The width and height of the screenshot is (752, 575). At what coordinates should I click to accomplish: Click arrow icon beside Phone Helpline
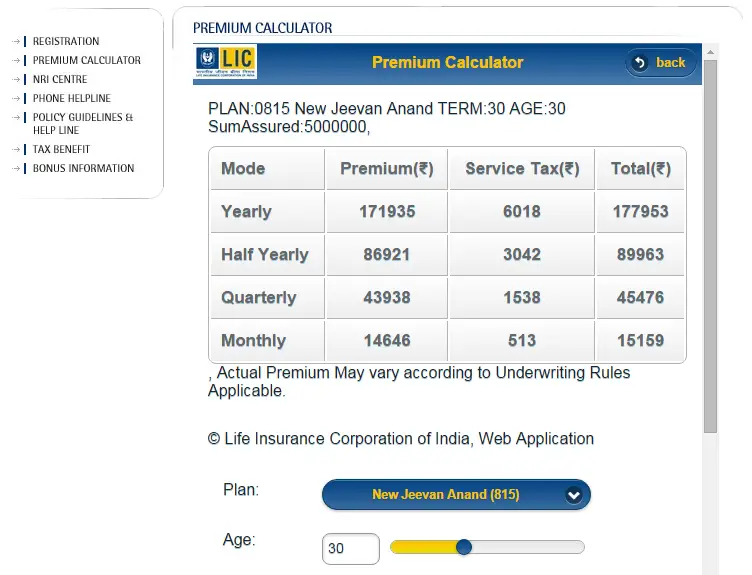(16, 98)
